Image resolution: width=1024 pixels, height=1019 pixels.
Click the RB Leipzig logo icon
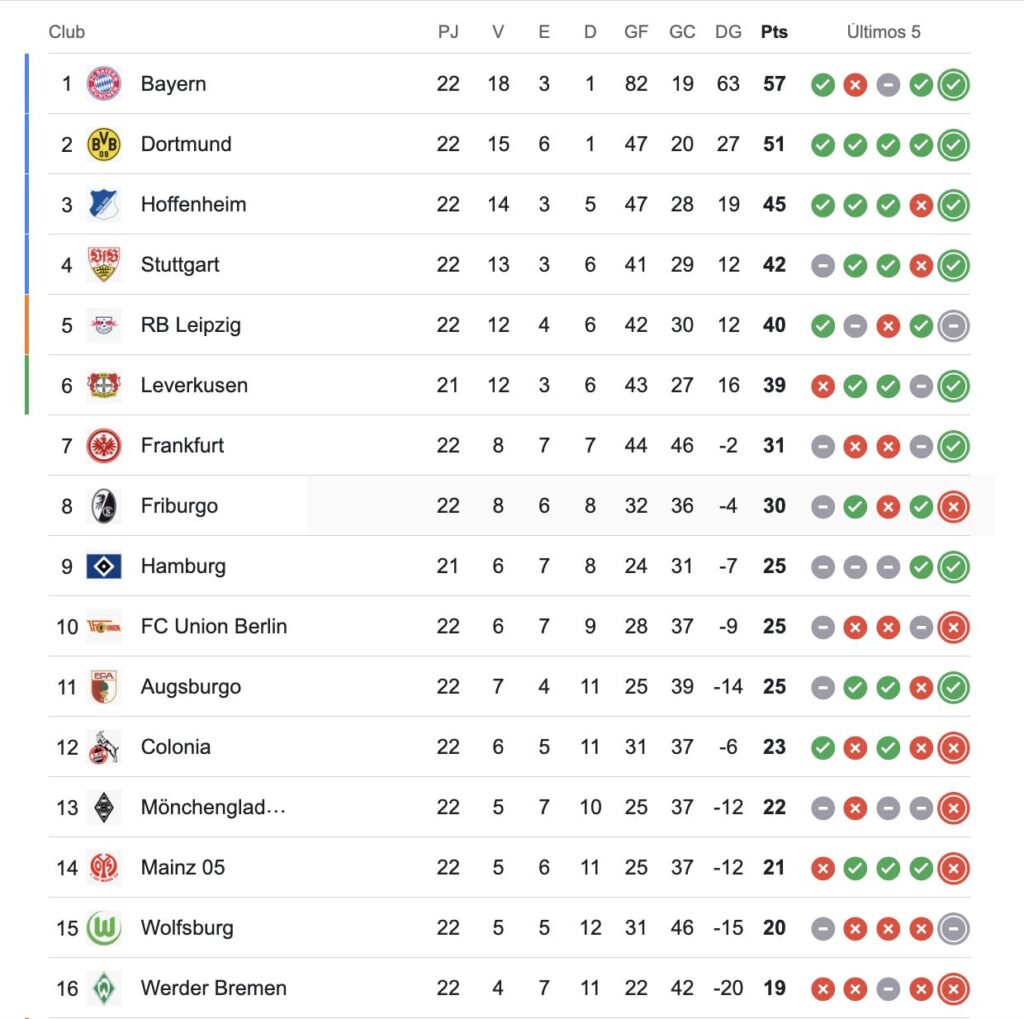[104, 325]
